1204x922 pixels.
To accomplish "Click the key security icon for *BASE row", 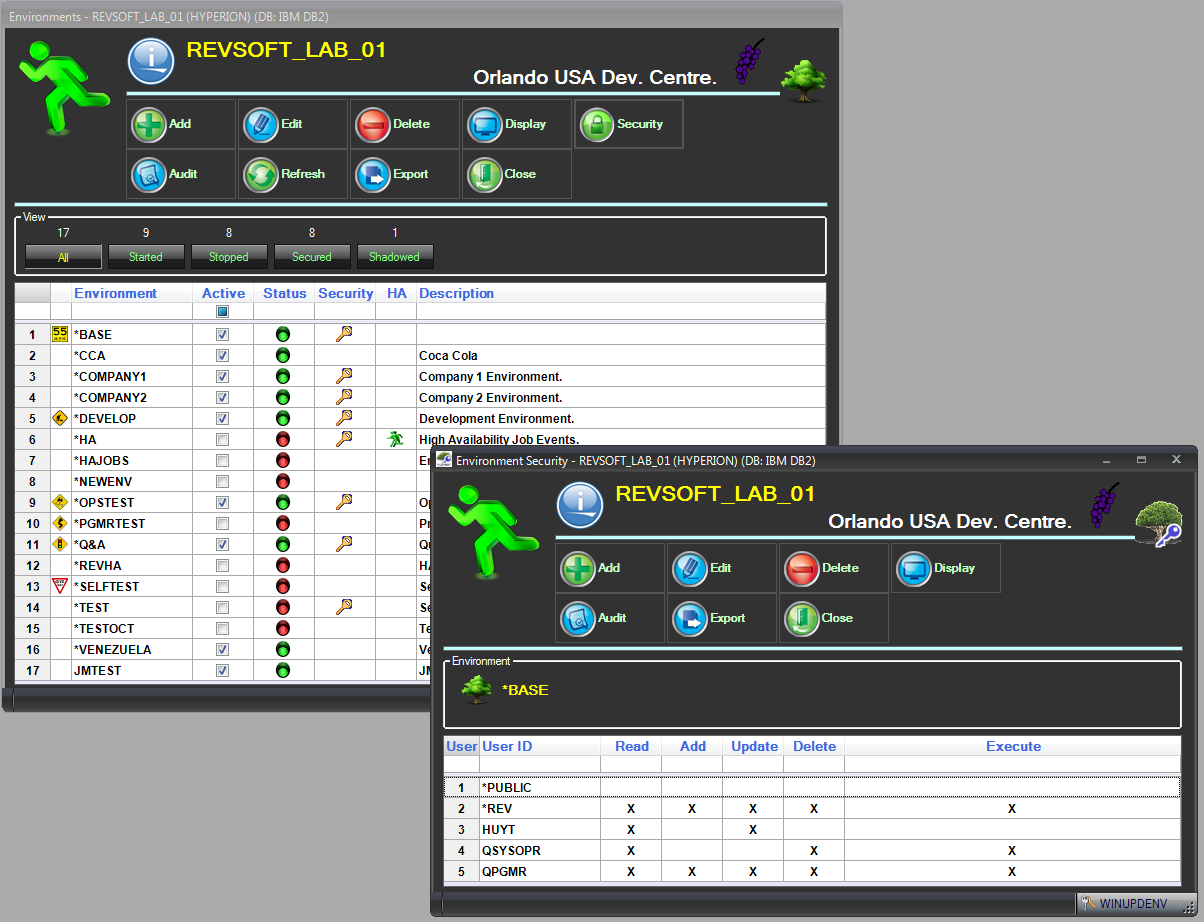I will (x=344, y=334).
